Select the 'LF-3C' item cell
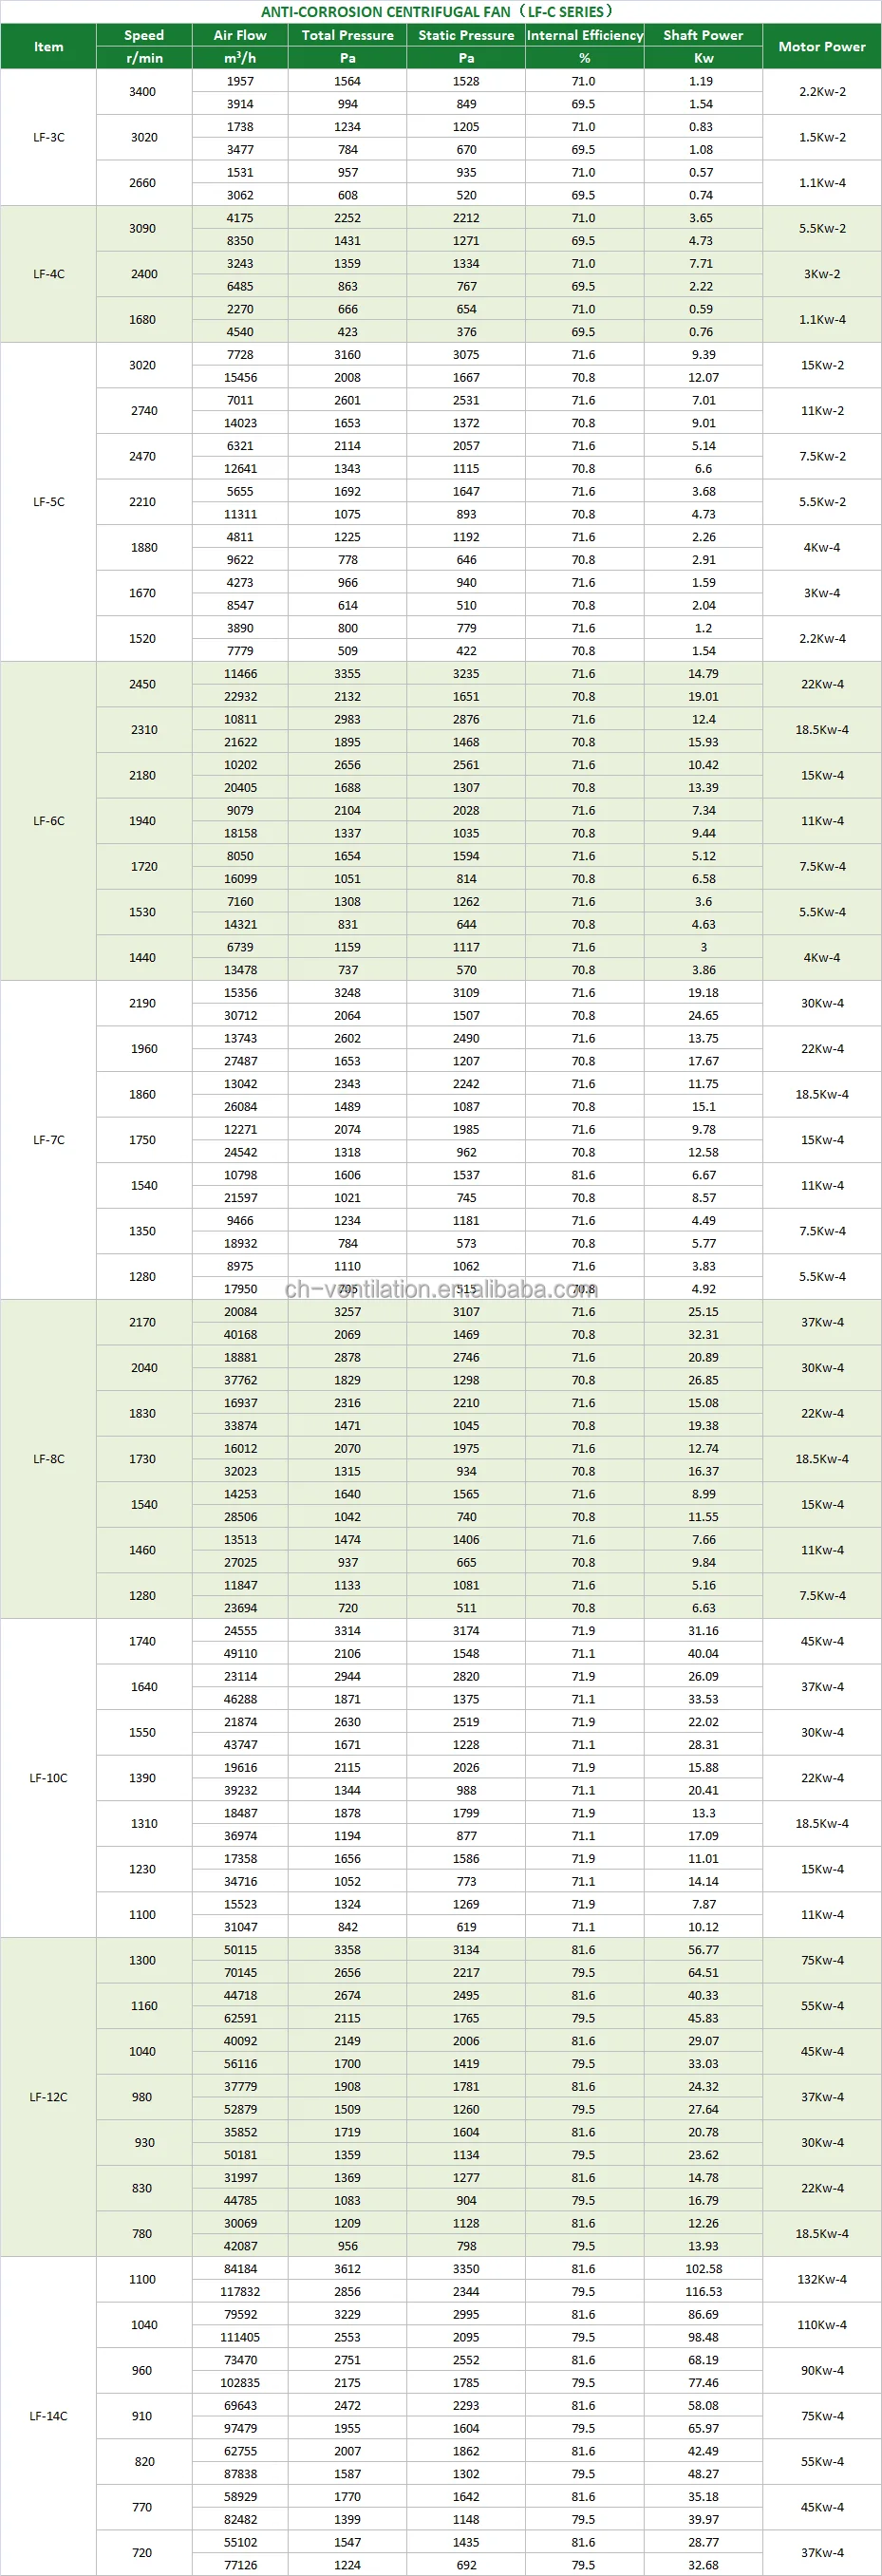 point(48,137)
